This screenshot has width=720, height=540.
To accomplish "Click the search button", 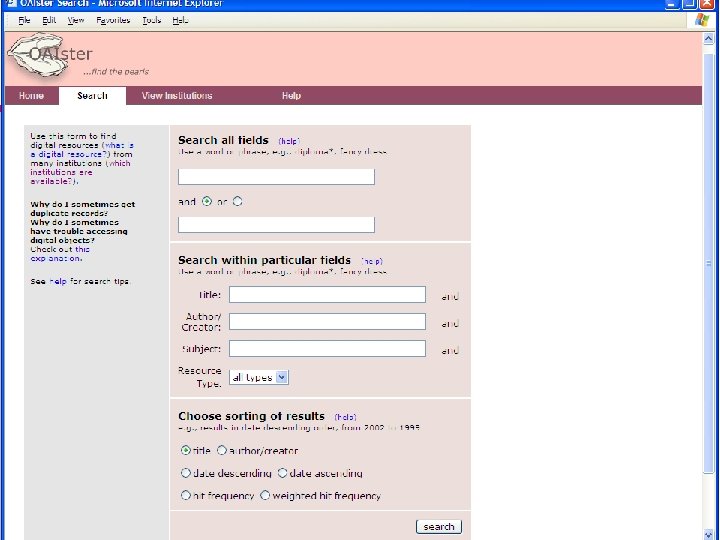I will tap(439, 527).
